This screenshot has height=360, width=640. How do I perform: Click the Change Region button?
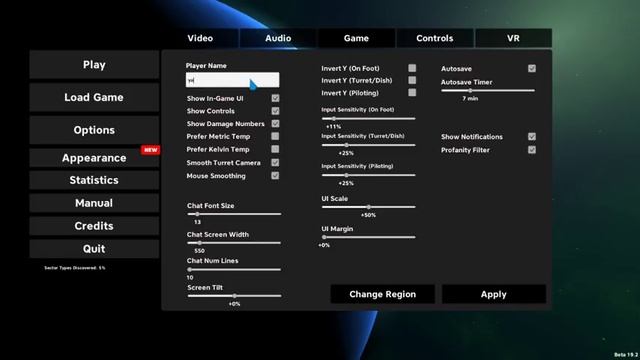tap(382, 294)
